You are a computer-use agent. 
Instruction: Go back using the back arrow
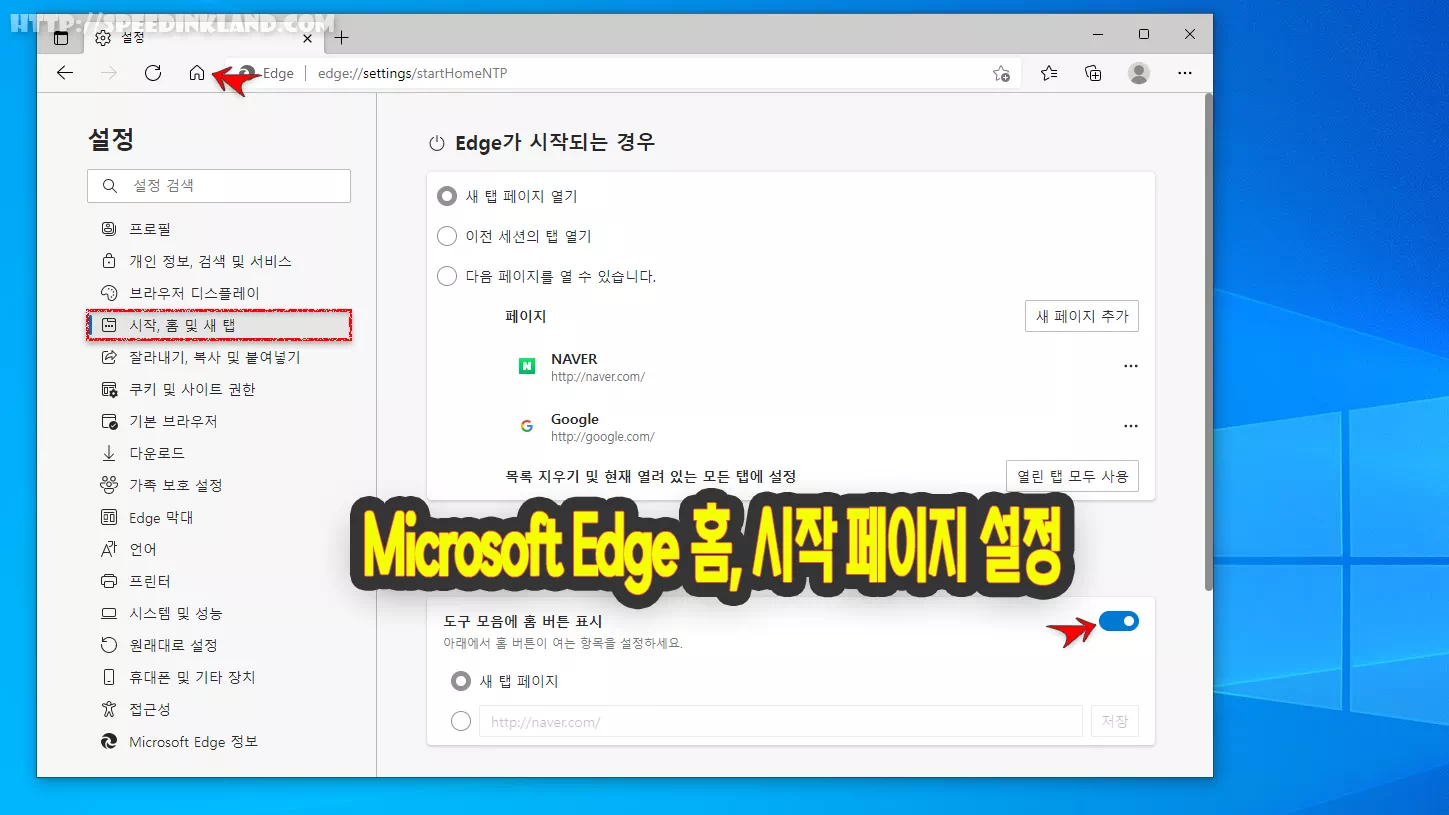click(x=65, y=73)
